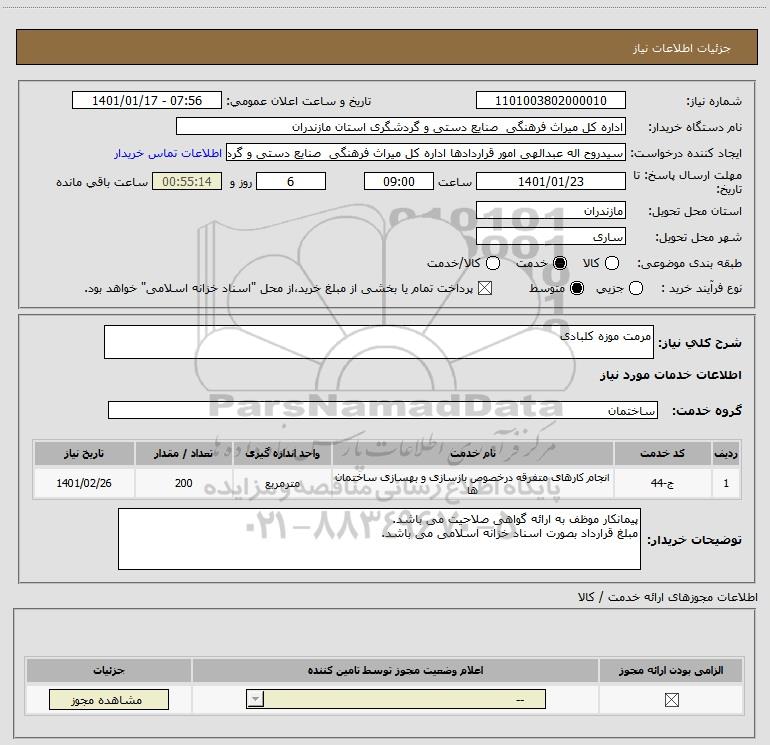
Task: Toggle the Islamic treasury payment checkbox
Action: (x=485, y=288)
